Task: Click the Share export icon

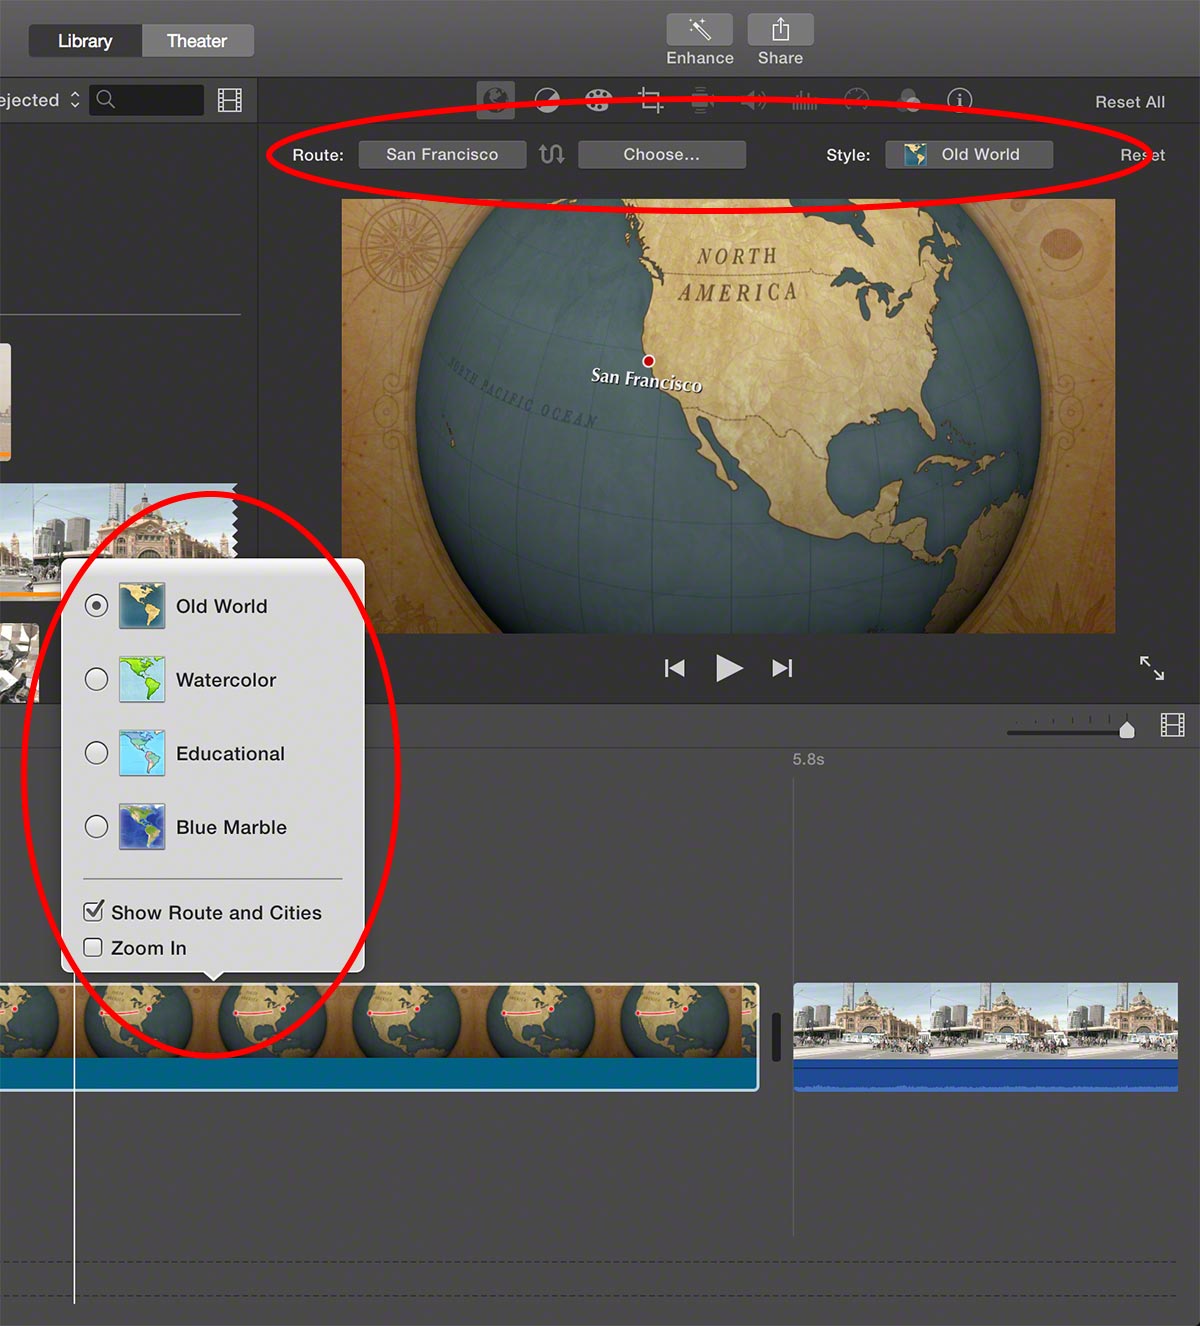Action: coord(780,30)
